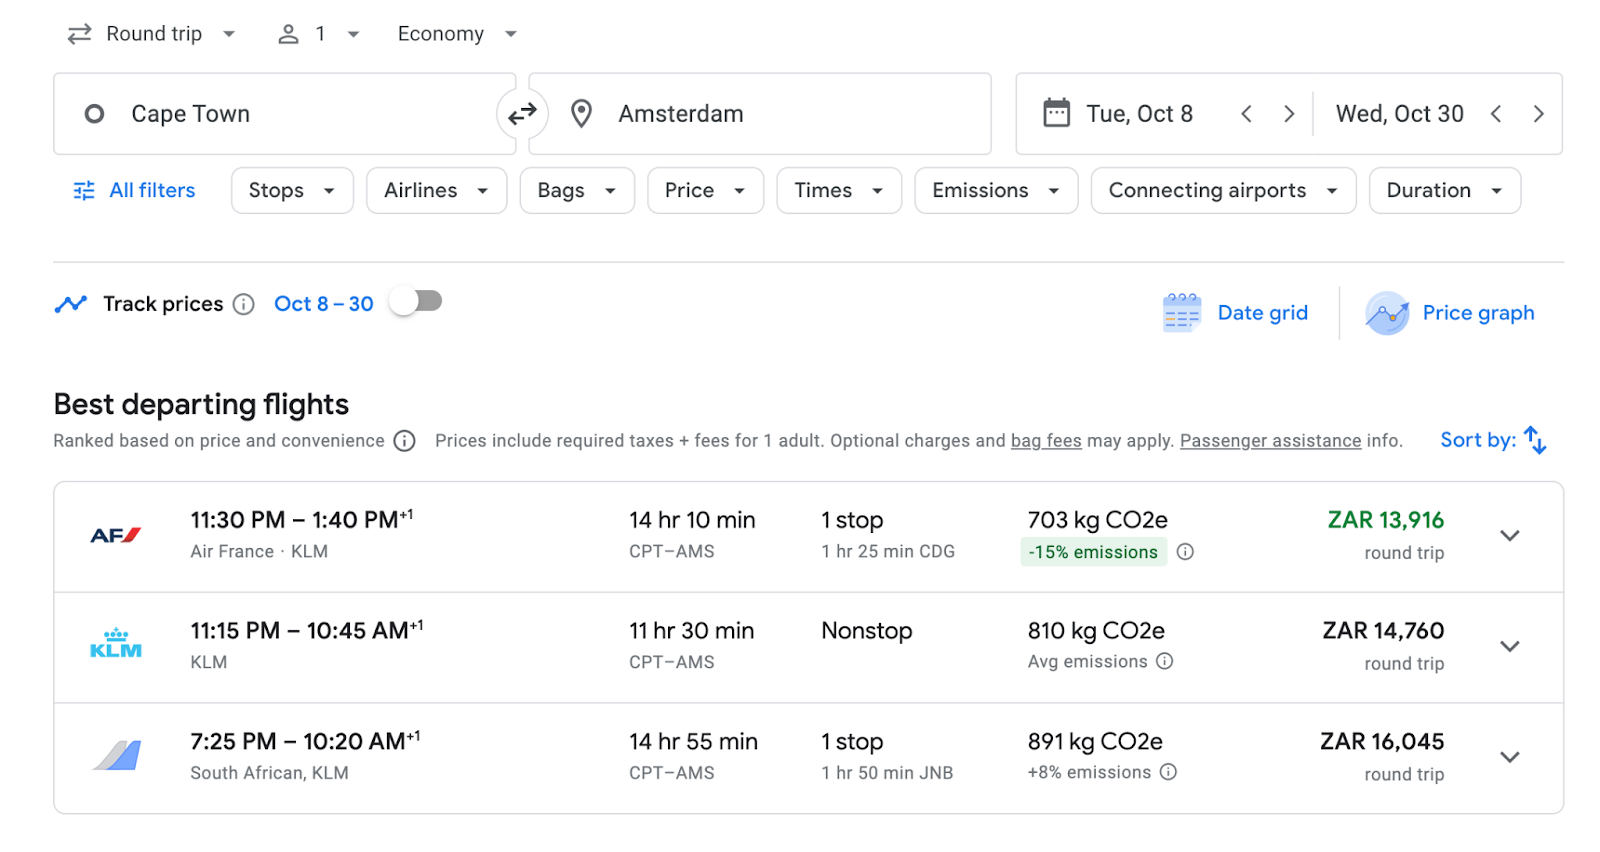Image resolution: width=1600 pixels, height=852 pixels.
Task: Open the Duration filter dropdown
Action: [x=1445, y=190]
